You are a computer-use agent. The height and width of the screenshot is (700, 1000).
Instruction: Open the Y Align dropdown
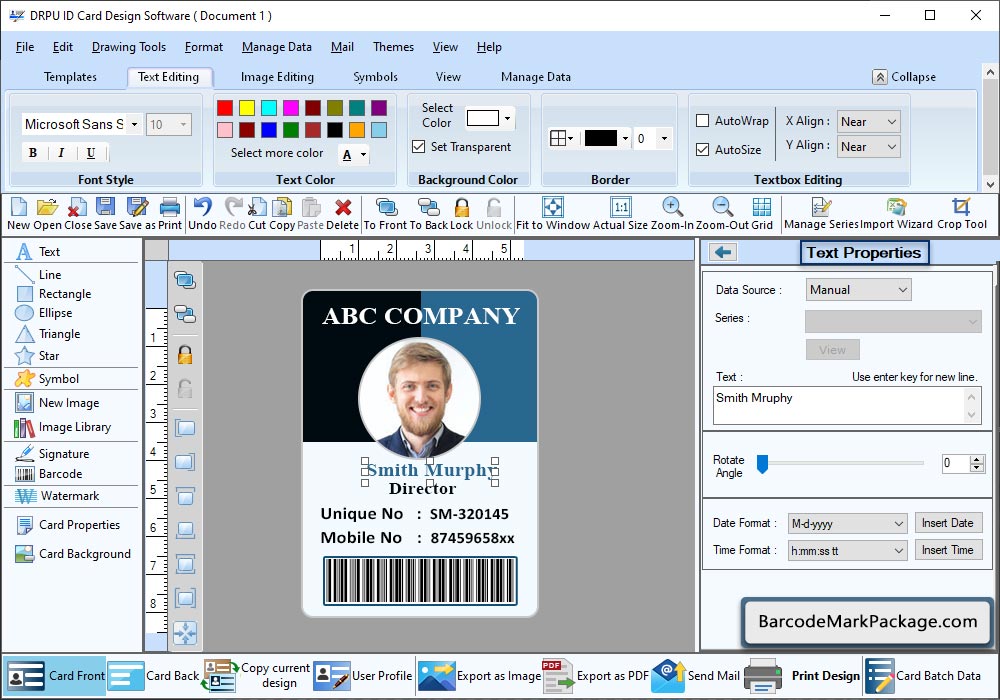click(868, 147)
